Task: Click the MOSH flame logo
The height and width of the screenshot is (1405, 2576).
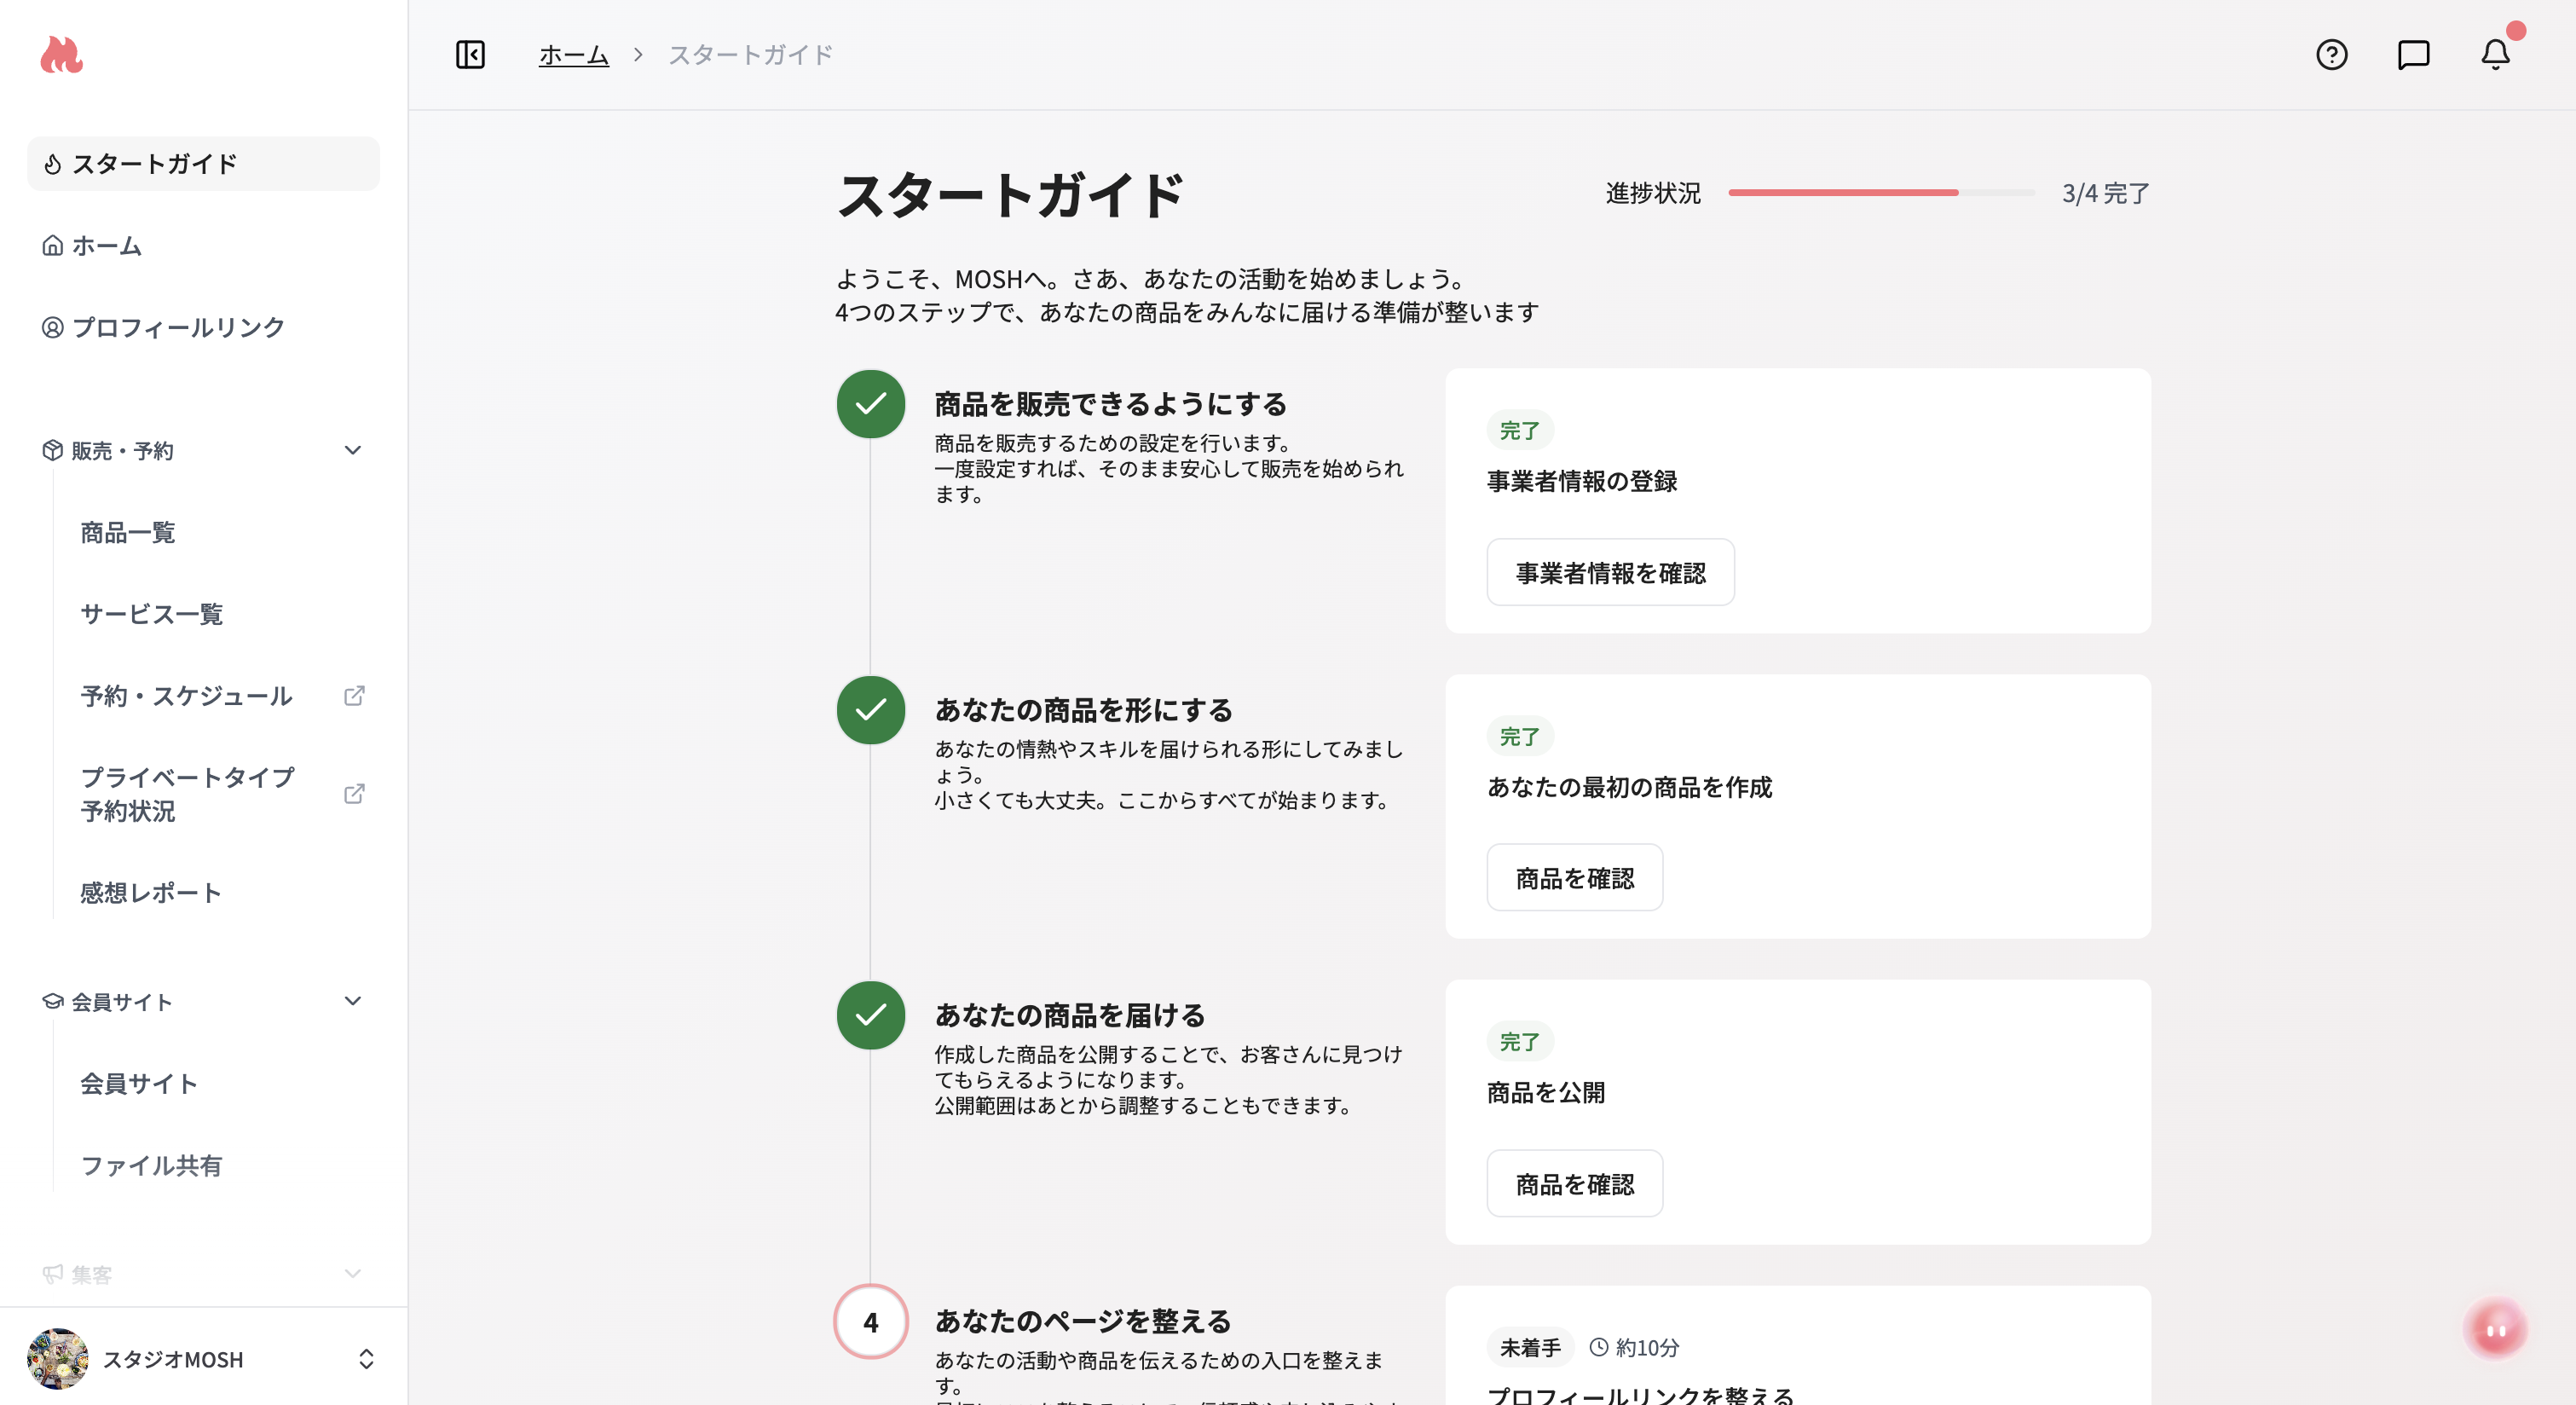Action: (x=61, y=55)
